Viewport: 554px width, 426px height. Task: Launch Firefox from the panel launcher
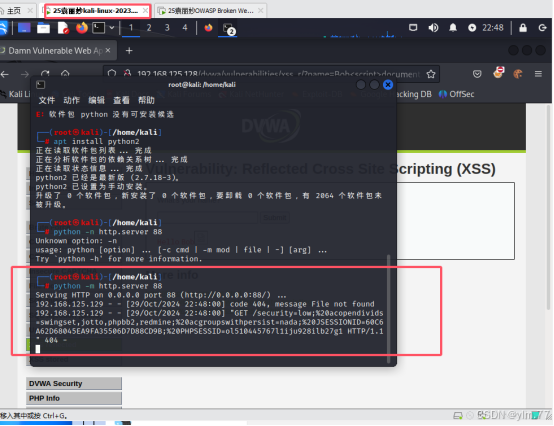coord(82,28)
